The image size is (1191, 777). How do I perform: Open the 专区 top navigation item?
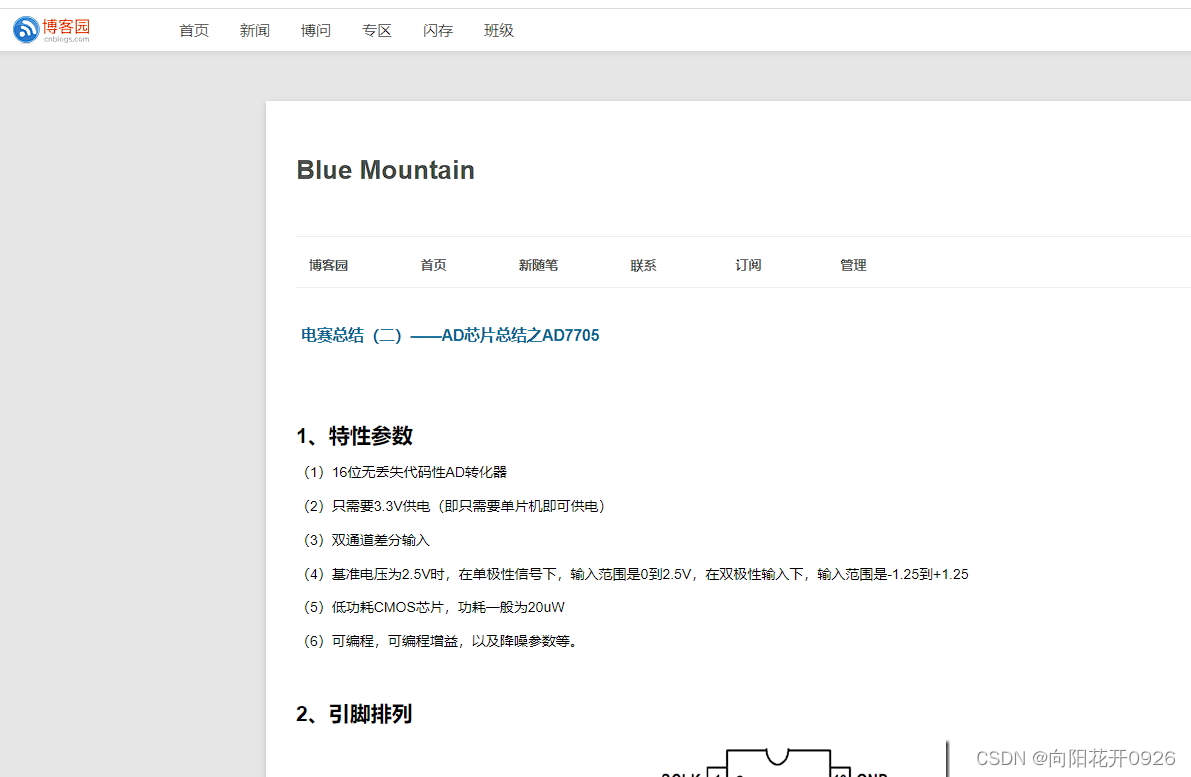[377, 30]
